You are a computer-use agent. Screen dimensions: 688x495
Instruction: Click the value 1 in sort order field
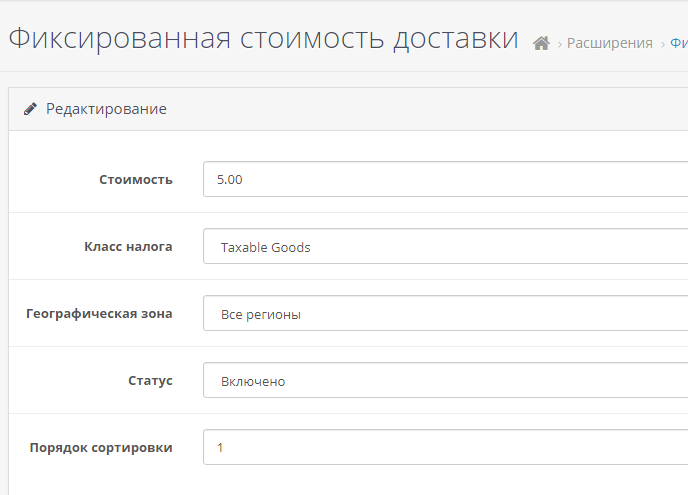point(220,448)
